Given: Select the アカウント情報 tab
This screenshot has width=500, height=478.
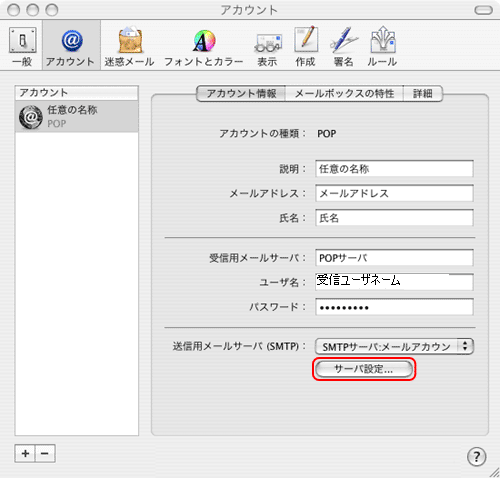Looking at the screenshot, I should pos(241,93).
